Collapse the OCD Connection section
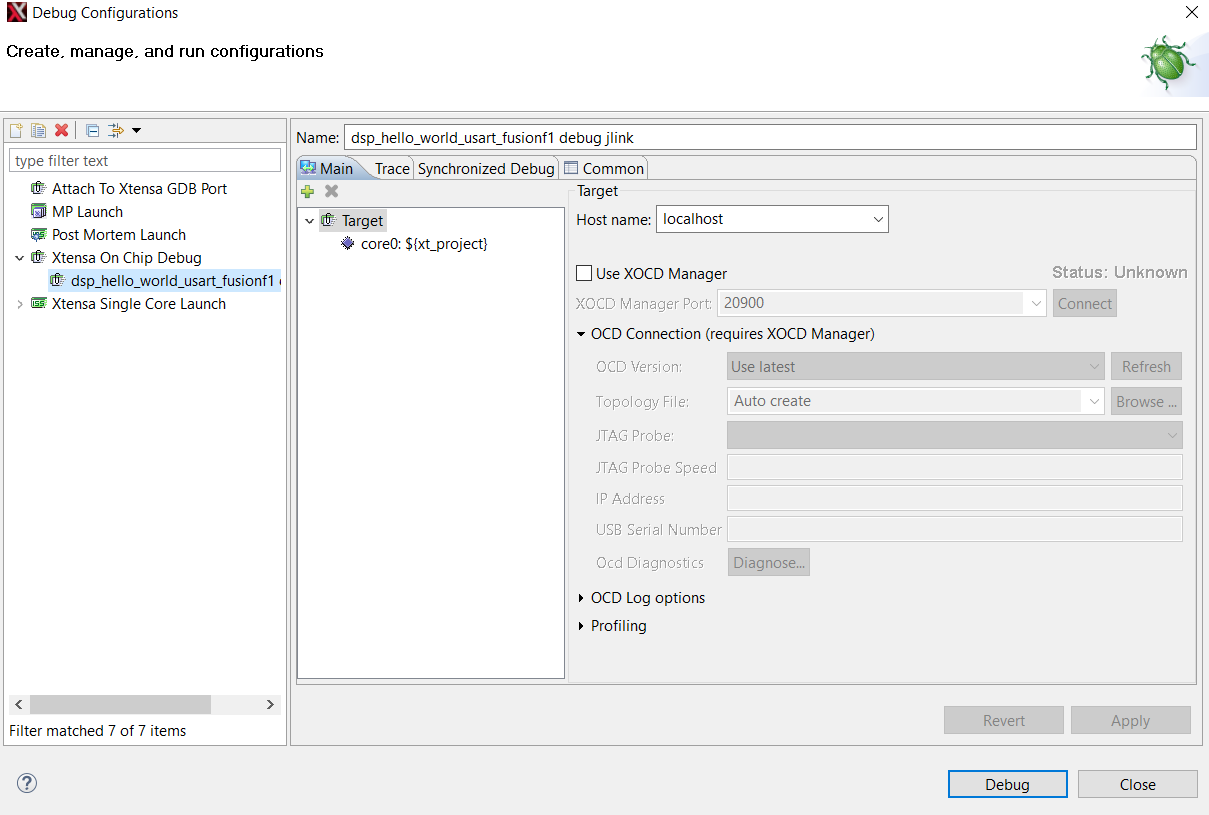This screenshot has width=1209, height=815. [x=582, y=334]
